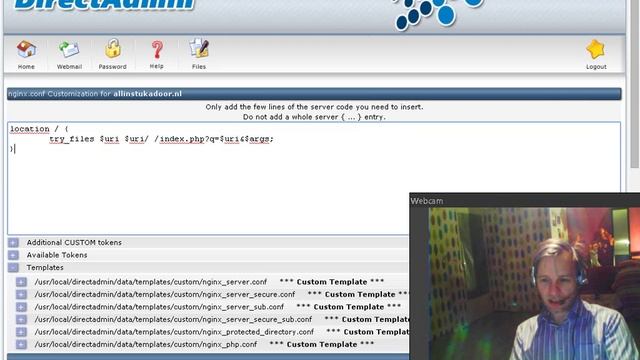
Task: Expand nginx_server_secure.conf template
Action: coord(21,294)
